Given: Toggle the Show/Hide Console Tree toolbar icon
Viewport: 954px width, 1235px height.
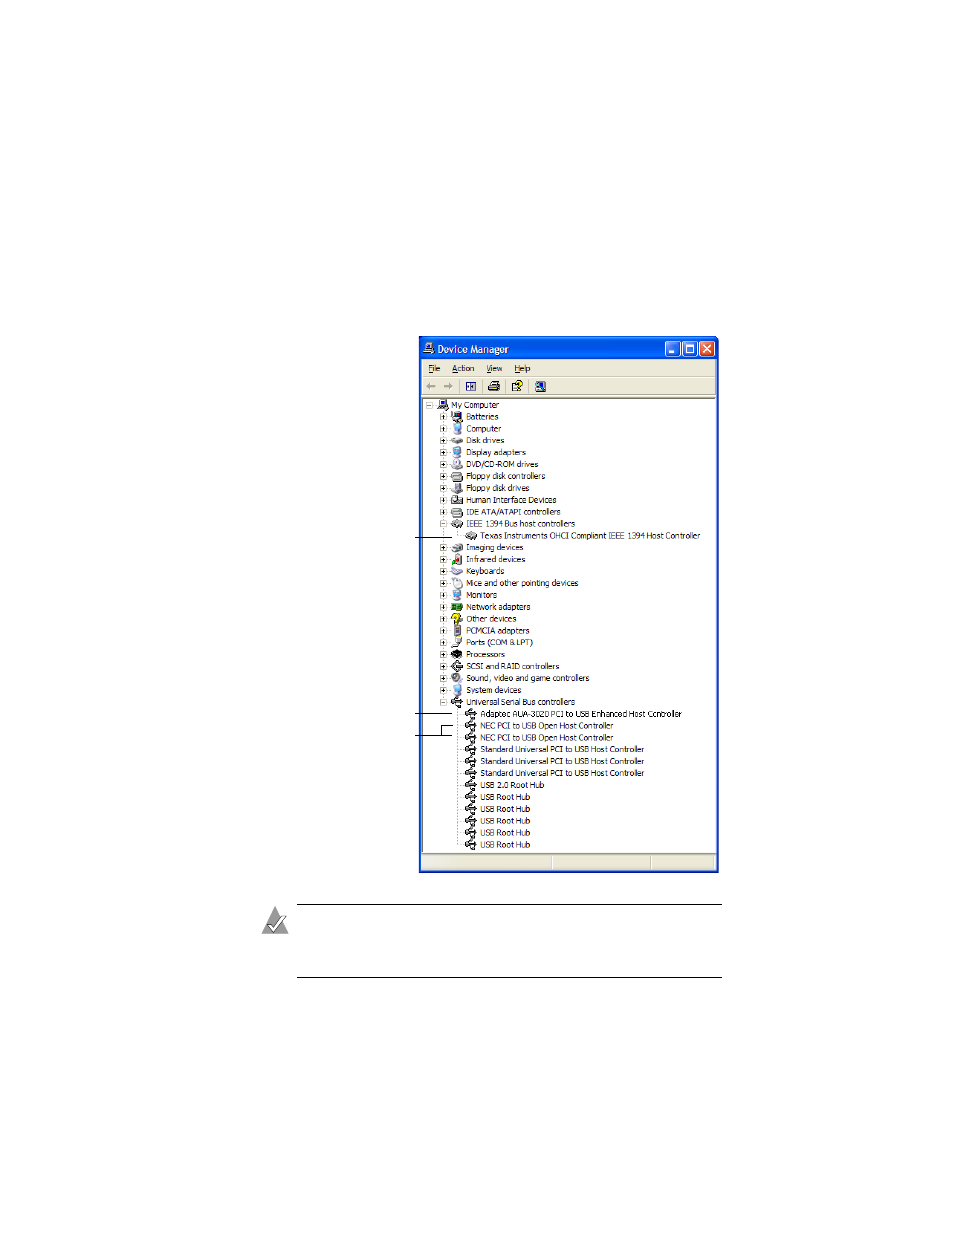Looking at the screenshot, I should coord(470,386).
